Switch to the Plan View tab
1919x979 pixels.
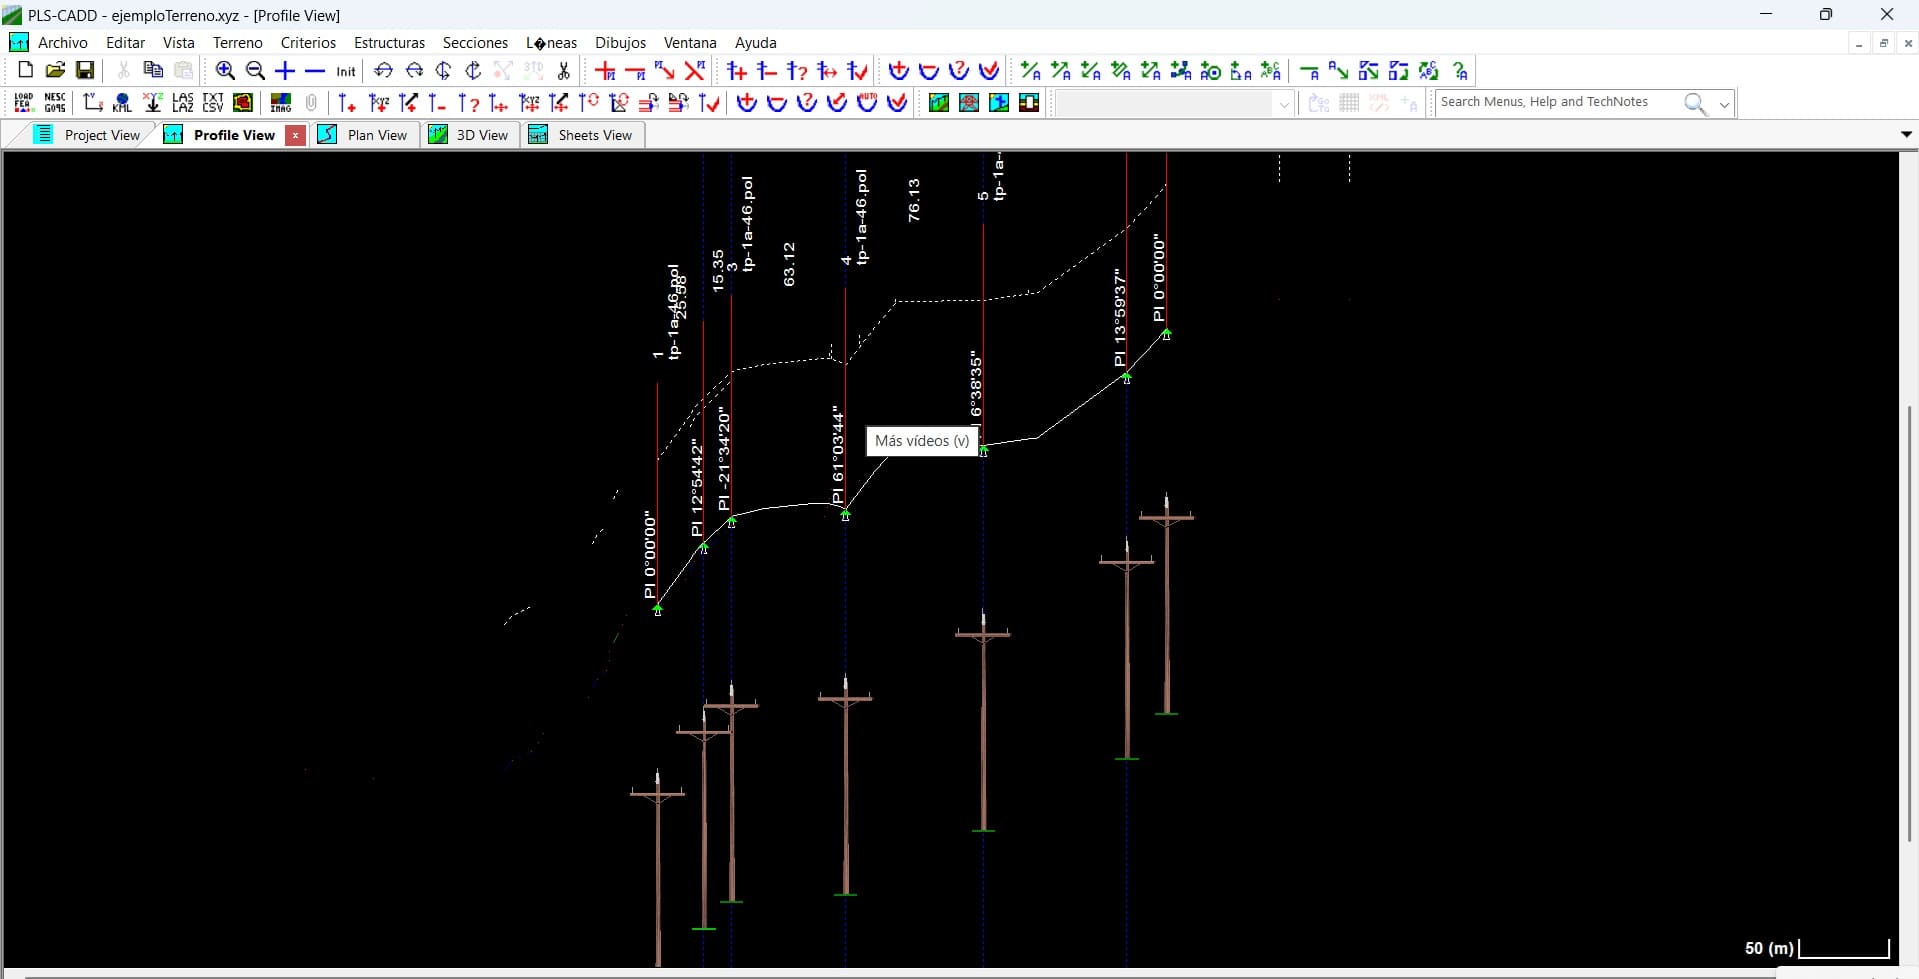(x=364, y=135)
